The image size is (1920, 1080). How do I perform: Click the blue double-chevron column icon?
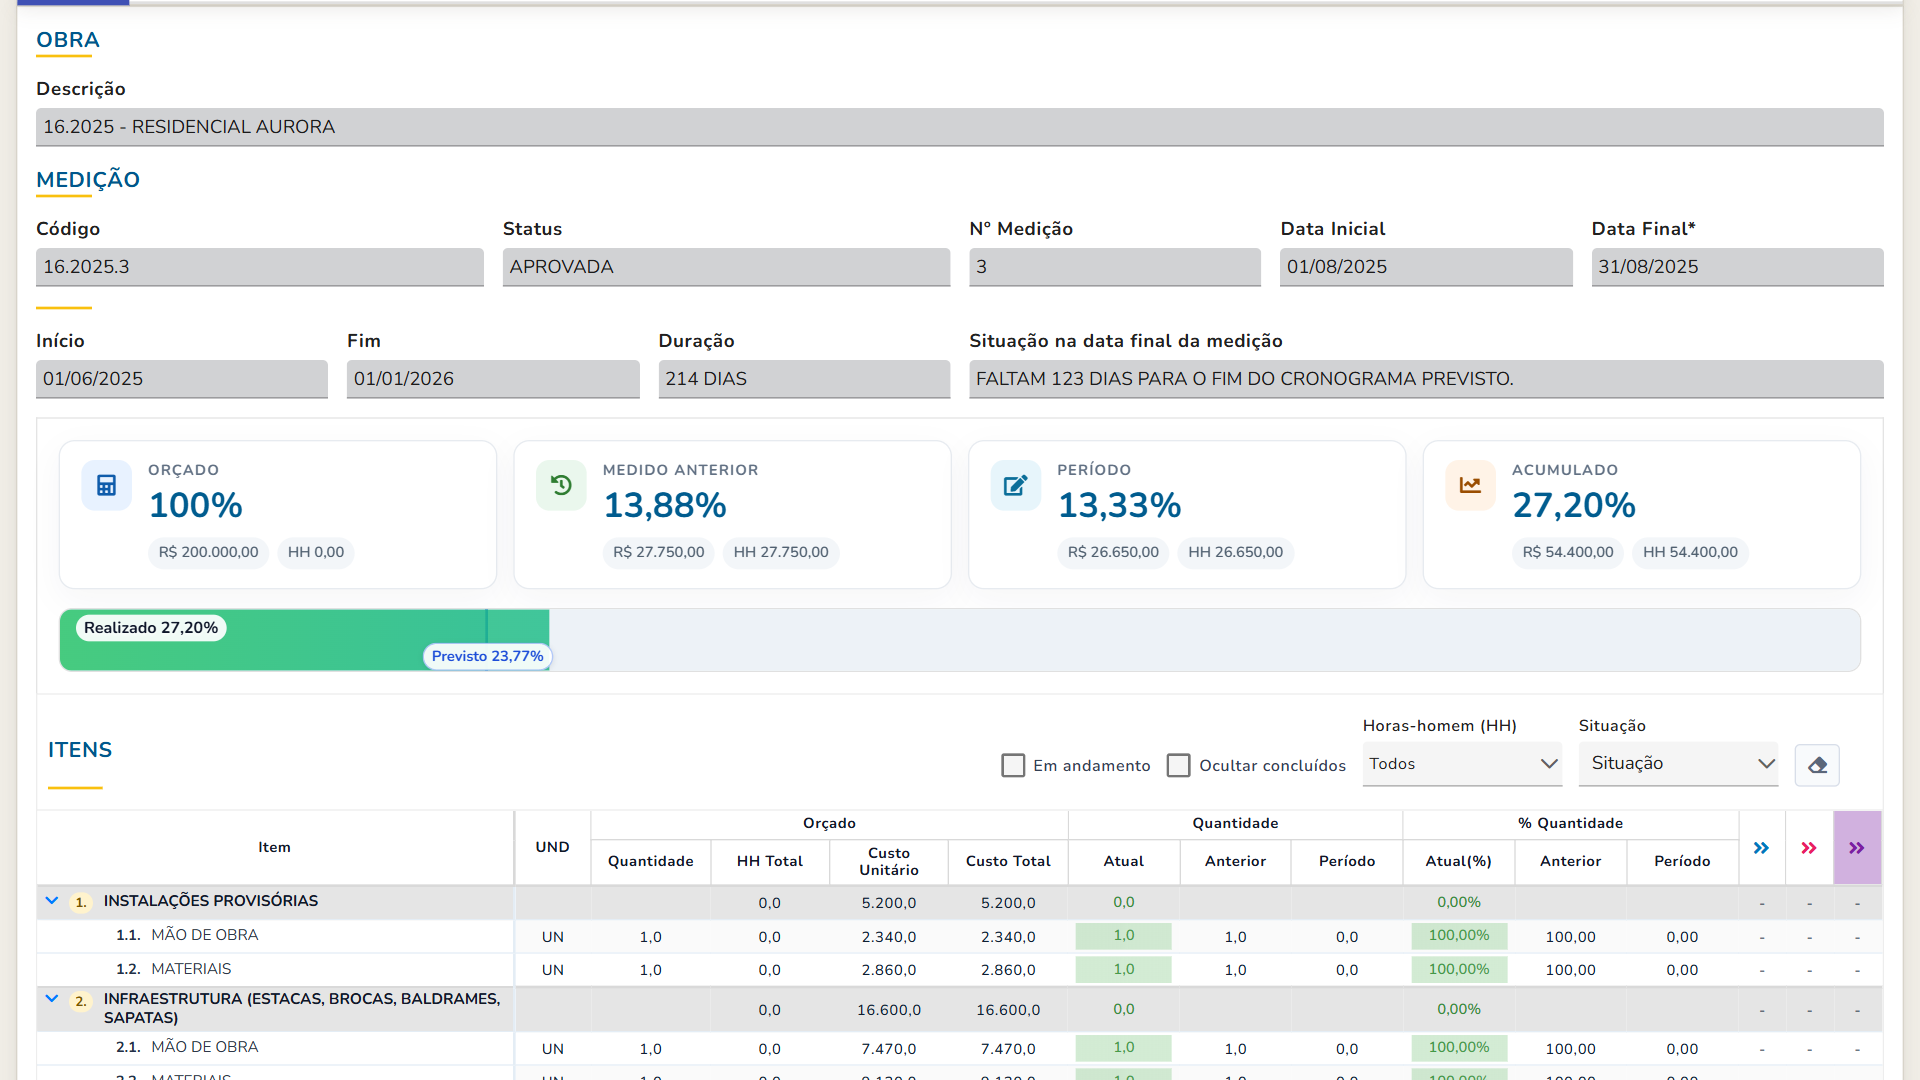click(1761, 848)
